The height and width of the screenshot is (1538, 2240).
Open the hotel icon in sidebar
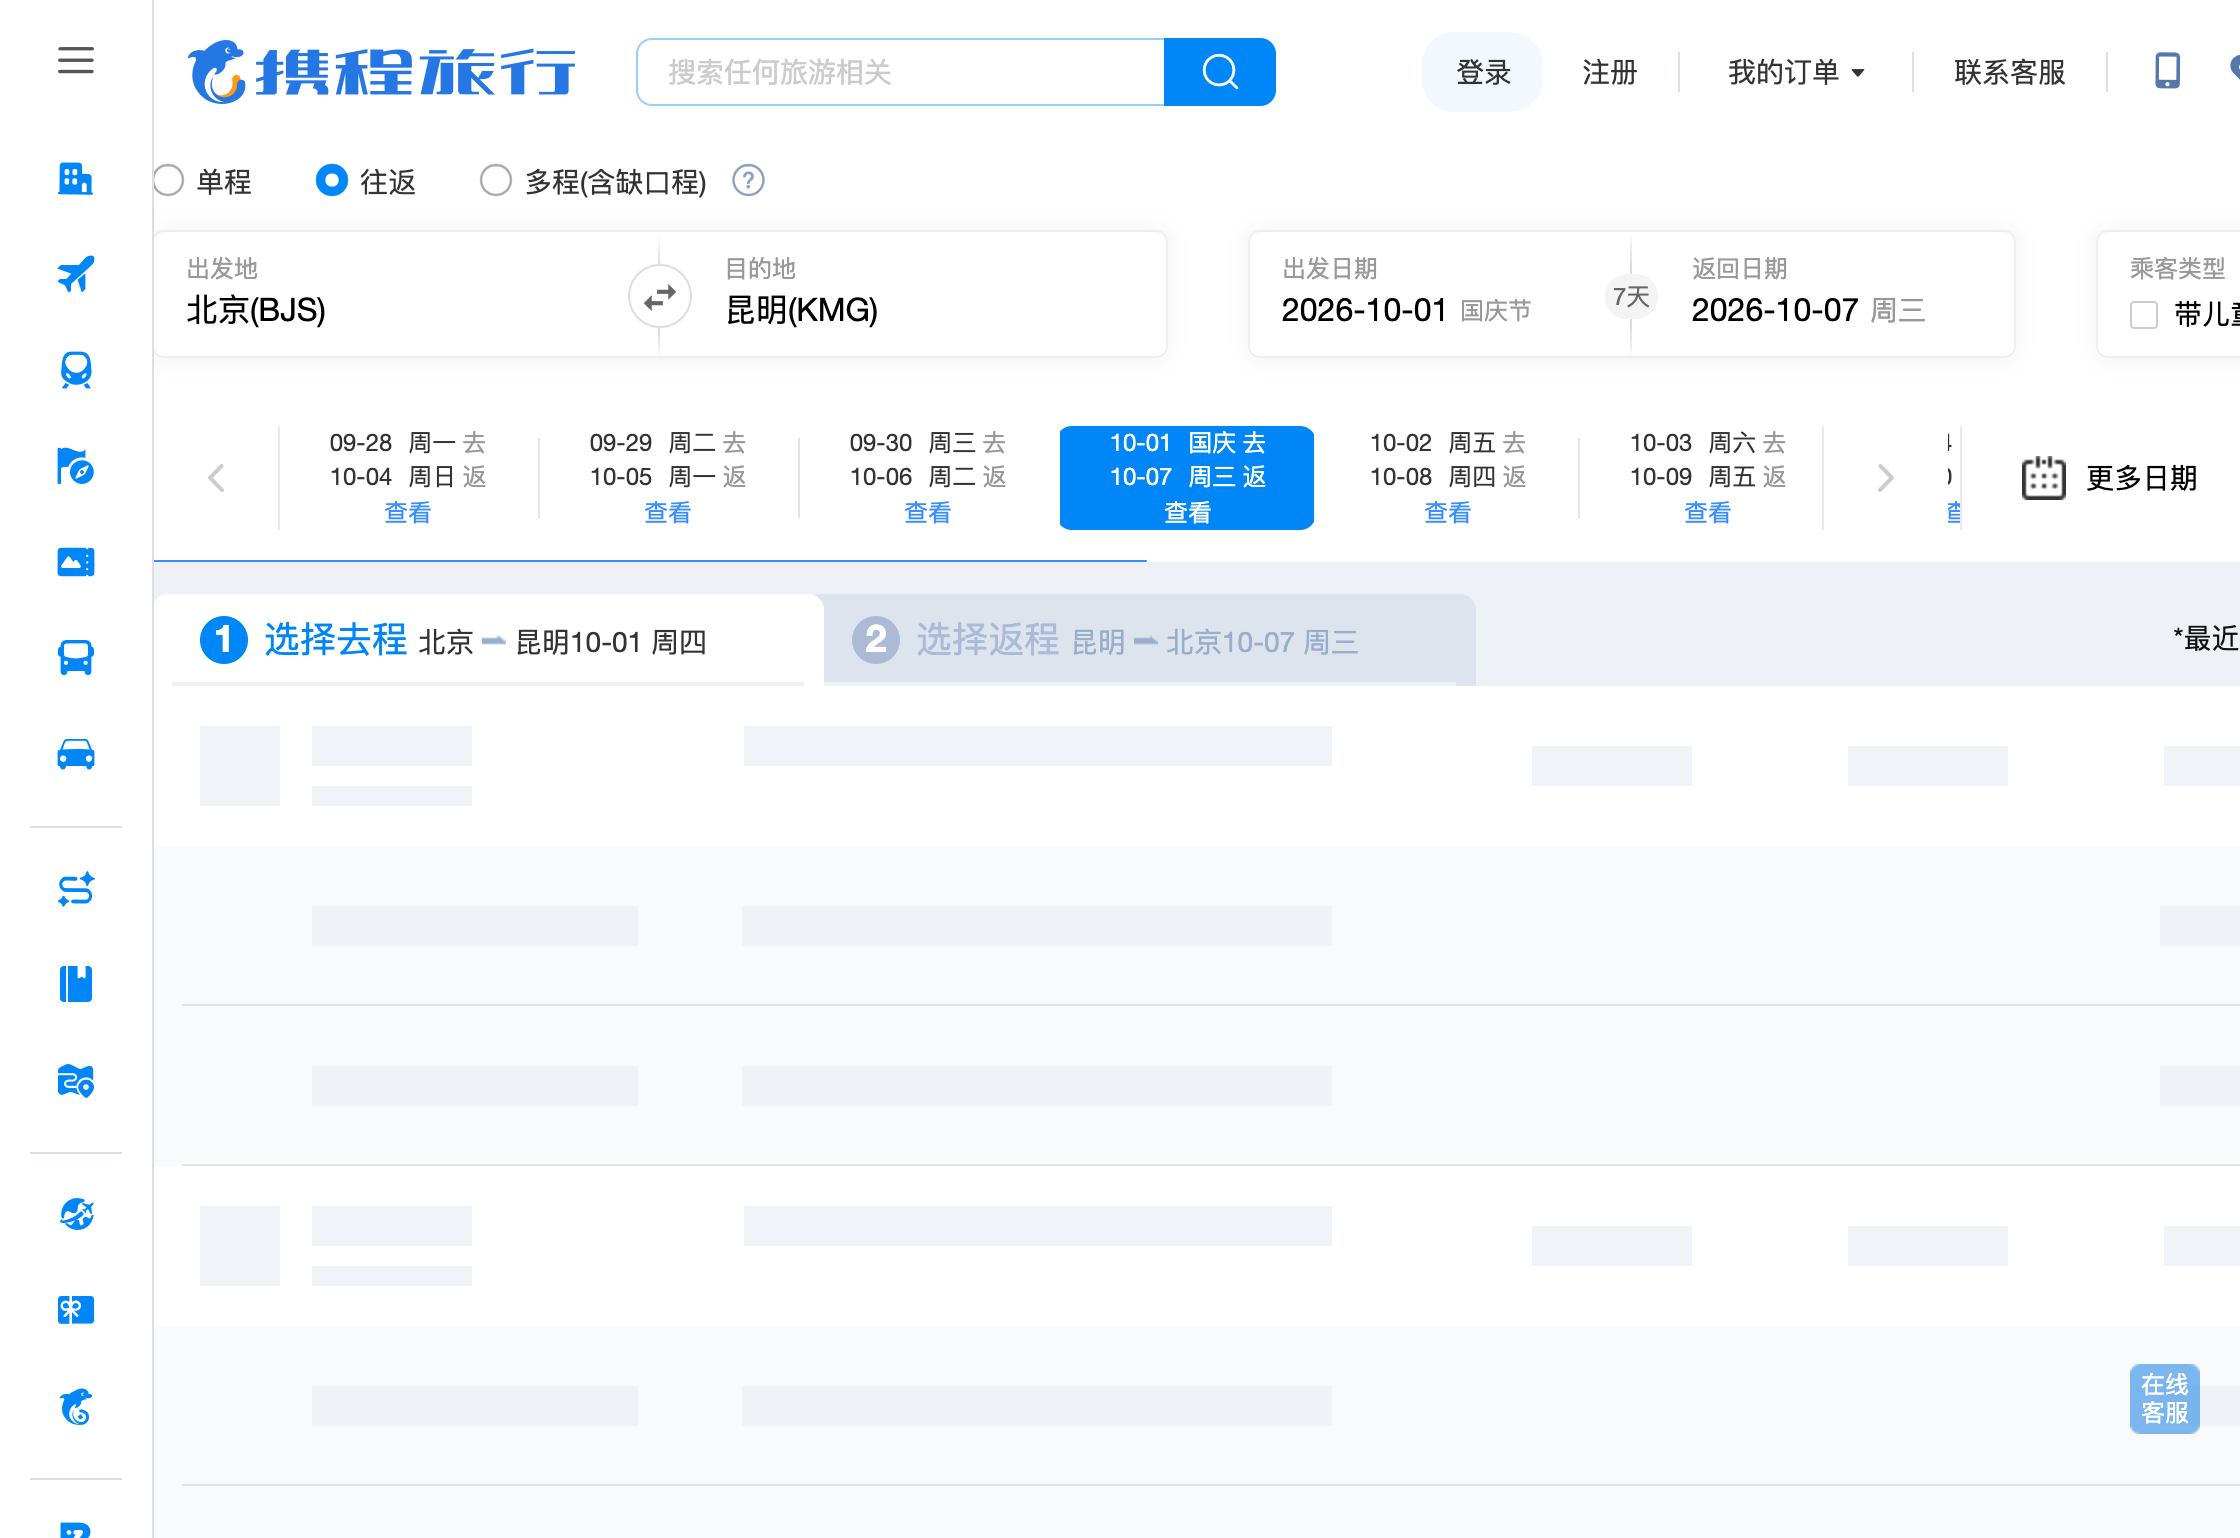pyautogui.click(x=76, y=179)
